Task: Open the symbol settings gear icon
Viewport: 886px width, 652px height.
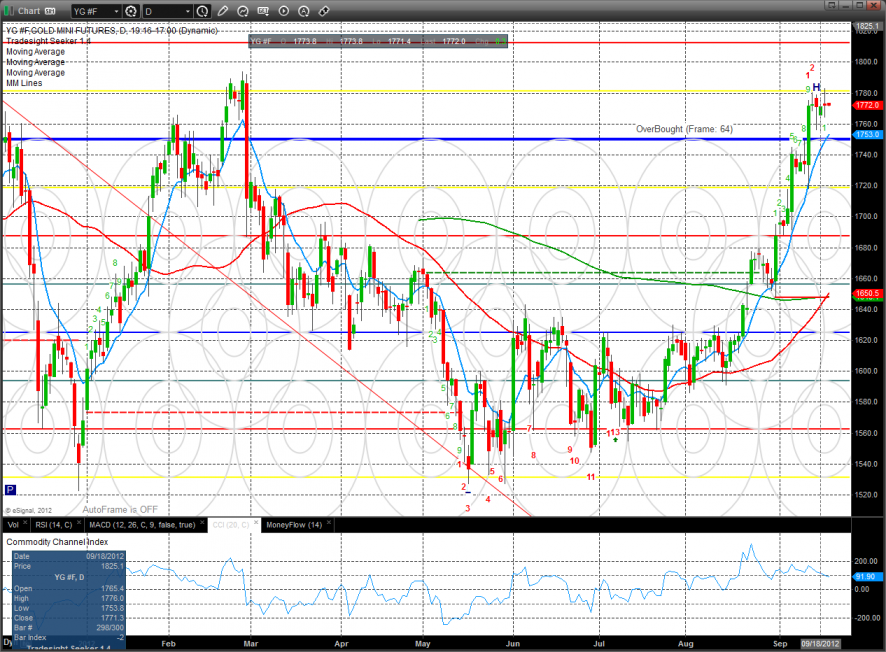Action: tap(131, 11)
